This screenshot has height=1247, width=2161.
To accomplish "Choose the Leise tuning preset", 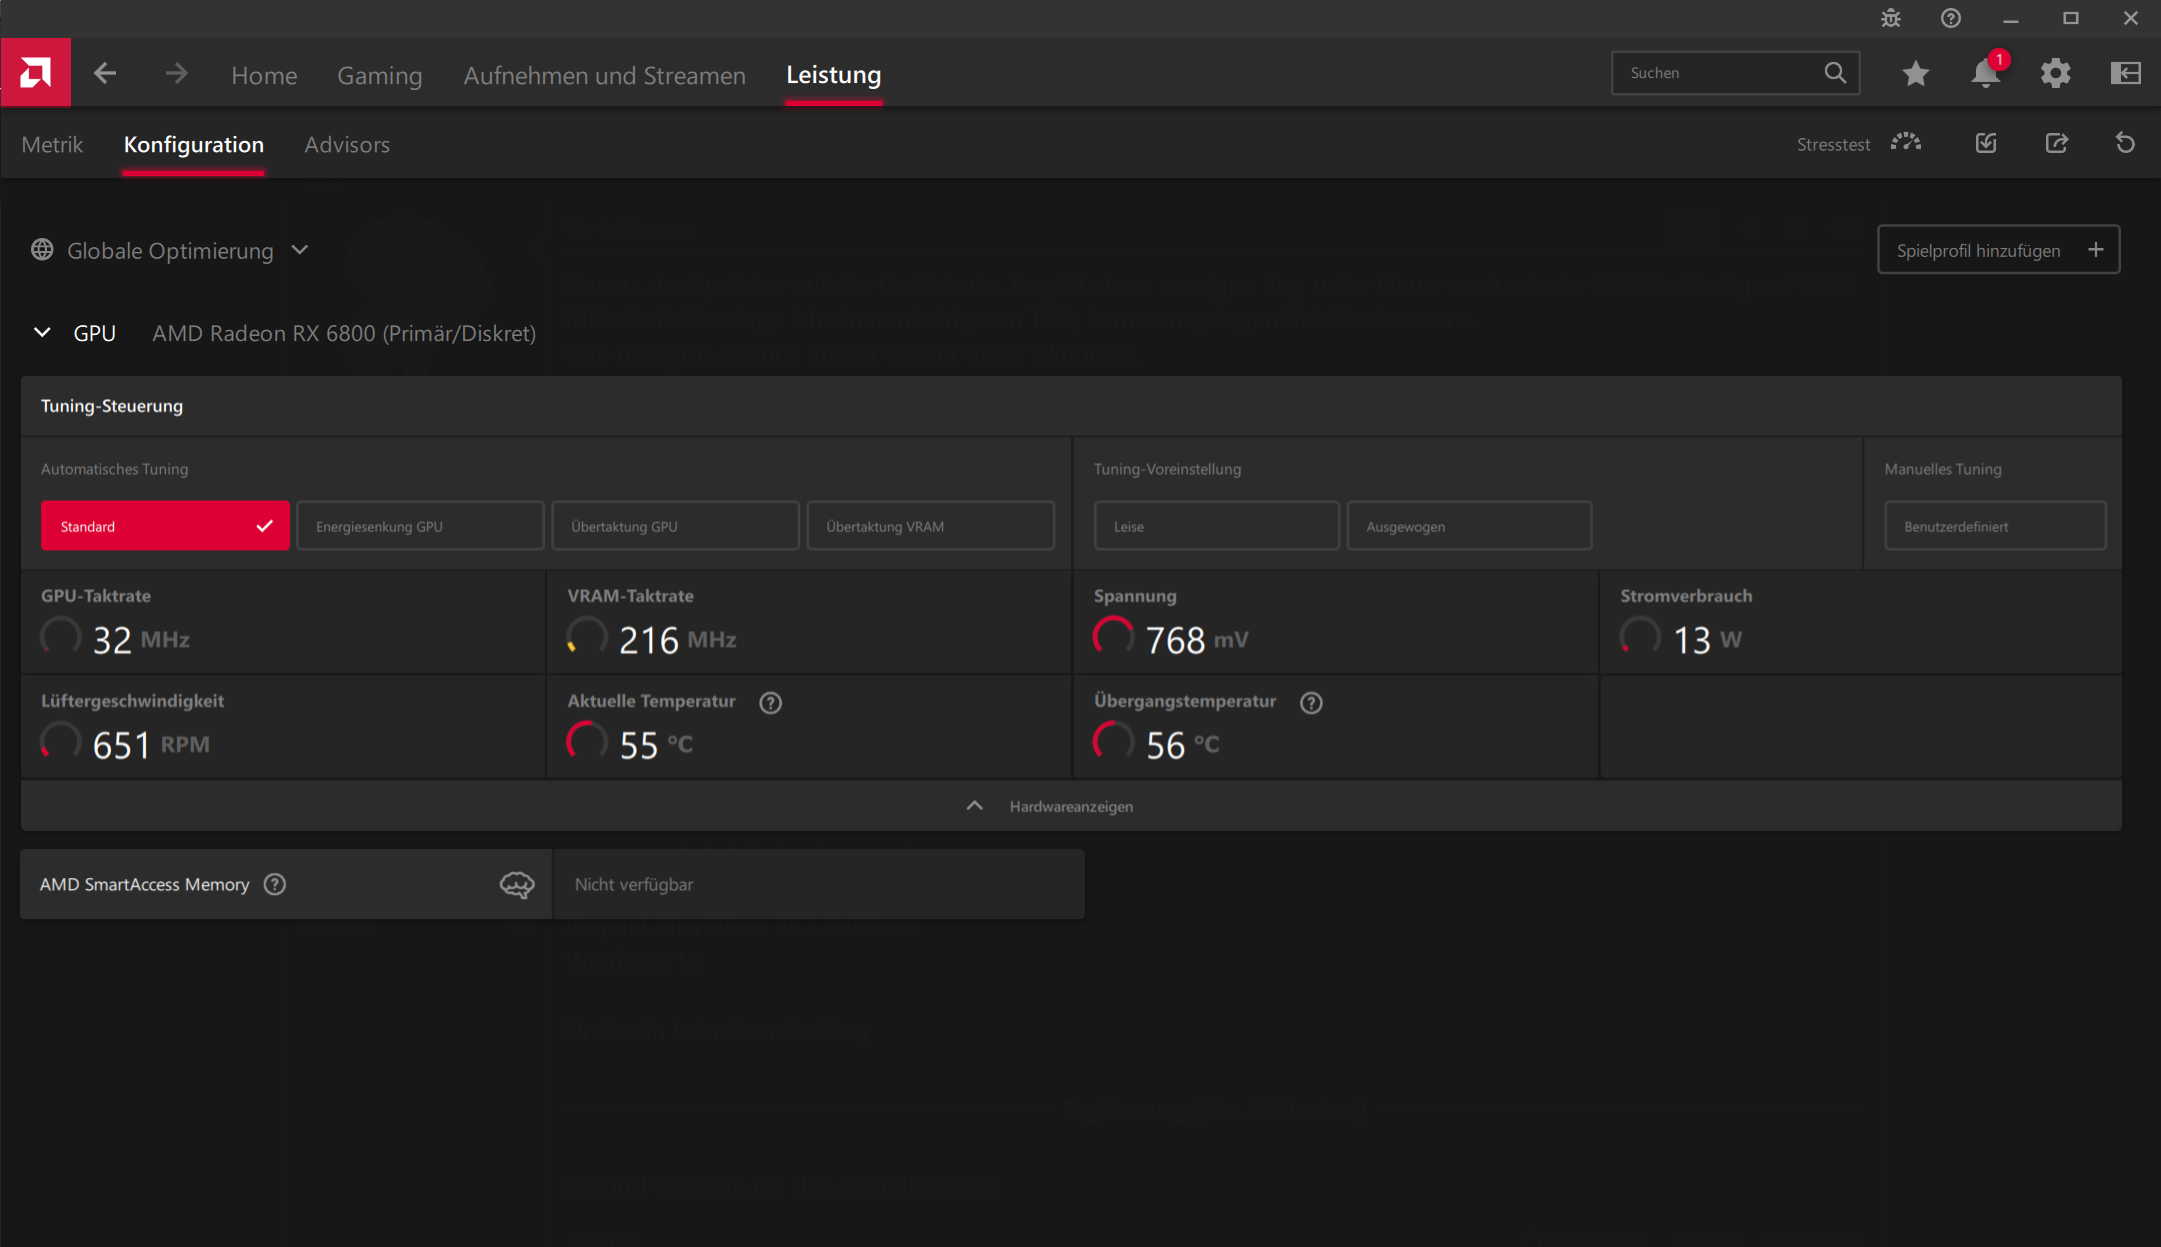I will coord(1216,526).
